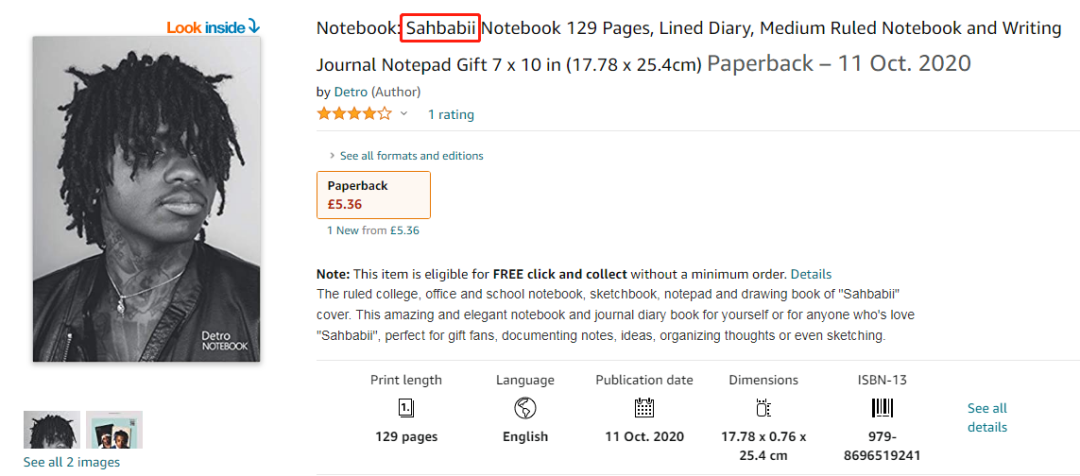The image size is (1080, 476).
Task: Click the highlighted Sahbabii word in title
Action: click(x=441, y=27)
